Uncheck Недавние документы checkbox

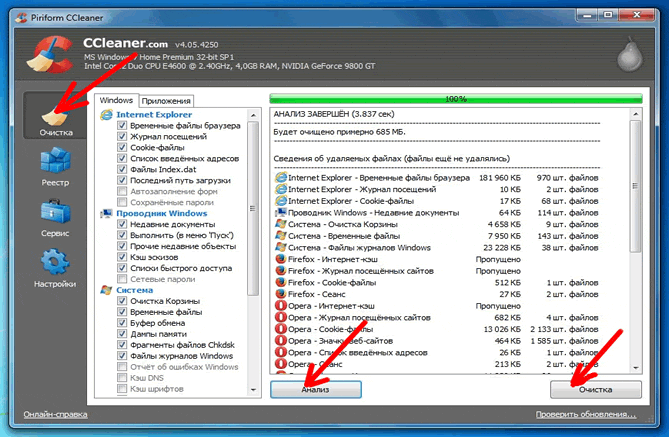(x=122, y=224)
